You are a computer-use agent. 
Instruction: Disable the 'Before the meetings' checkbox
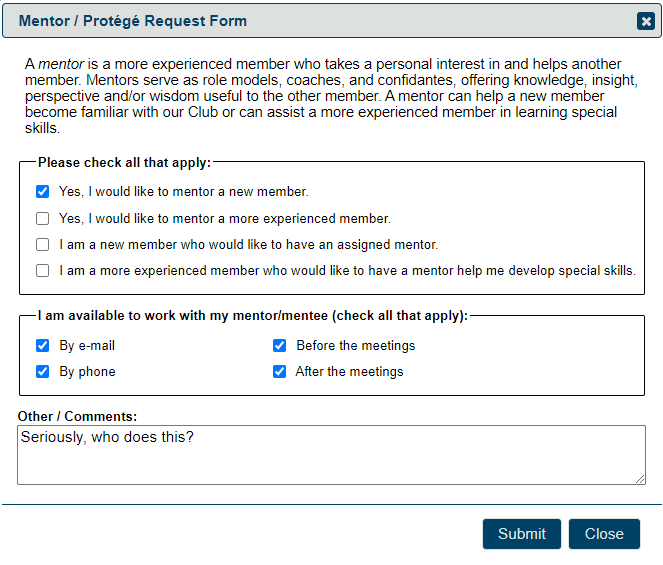click(x=279, y=346)
